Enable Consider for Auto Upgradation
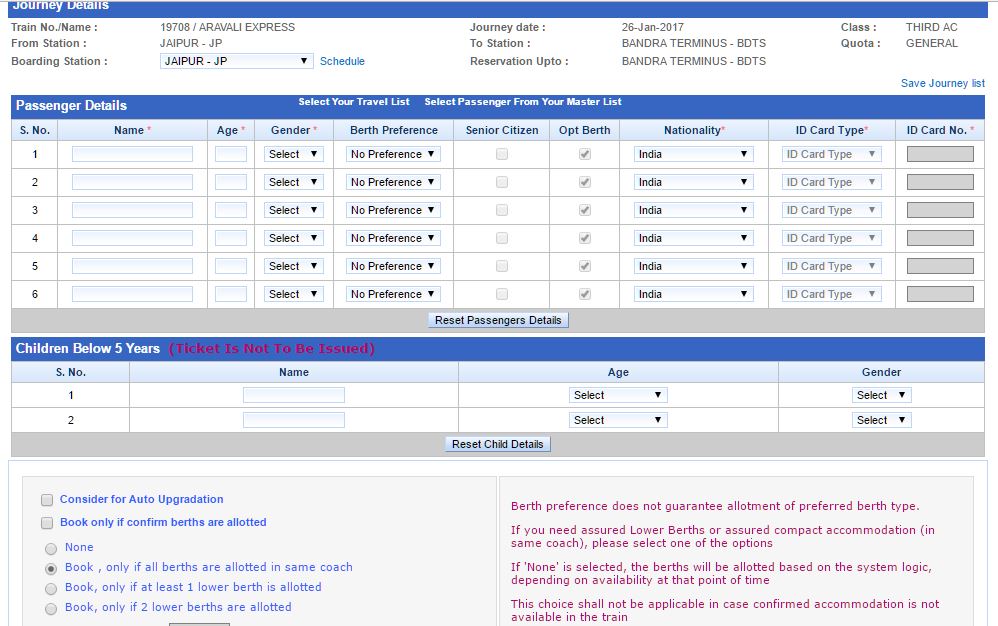 point(45,499)
